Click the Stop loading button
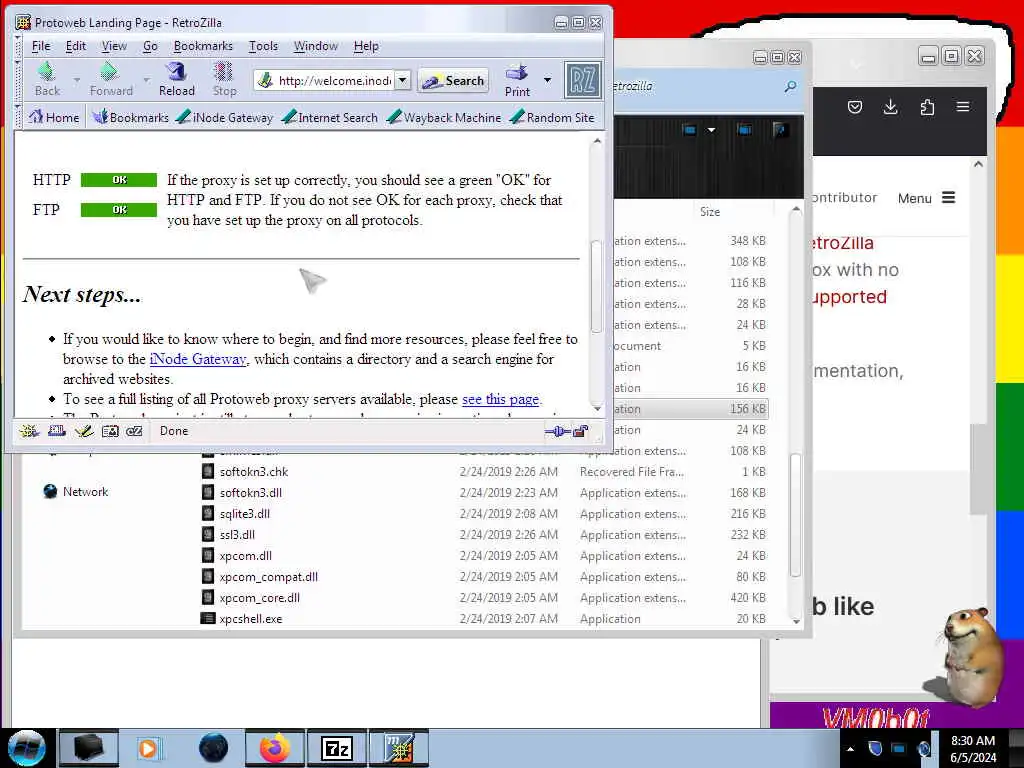The width and height of the screenshot is (1024, 768). click(224, 80)
